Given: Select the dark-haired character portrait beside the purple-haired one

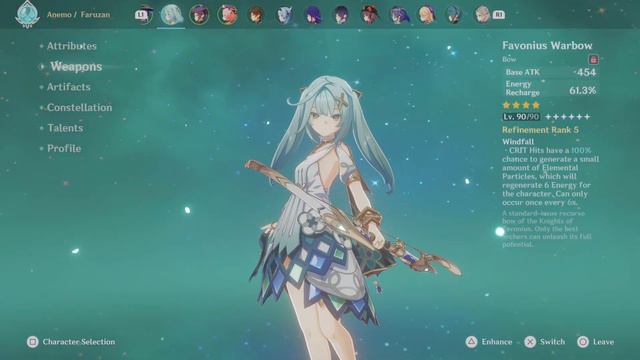Looking at the screenshot, I should tap(341, 15).
